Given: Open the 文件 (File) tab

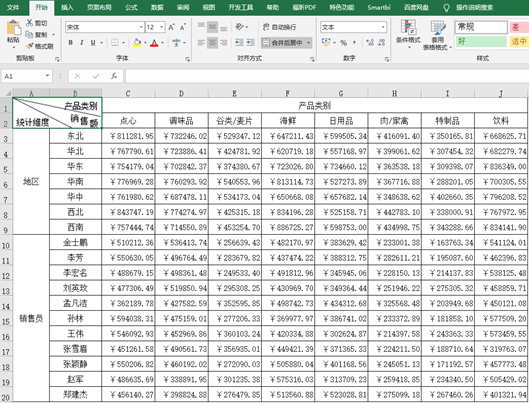Looking at the screenshot, I should [13, 7].
